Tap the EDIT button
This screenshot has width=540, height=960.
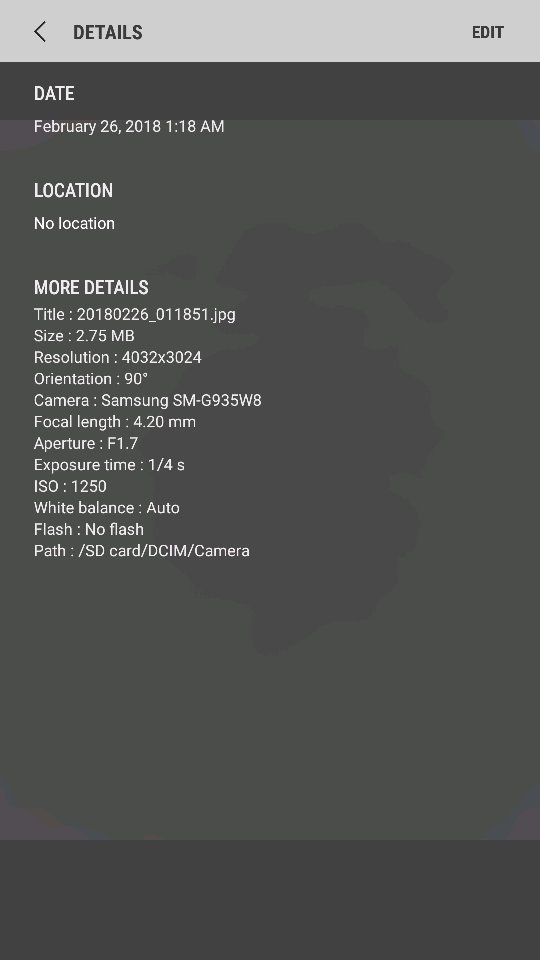tap(487, 32)
